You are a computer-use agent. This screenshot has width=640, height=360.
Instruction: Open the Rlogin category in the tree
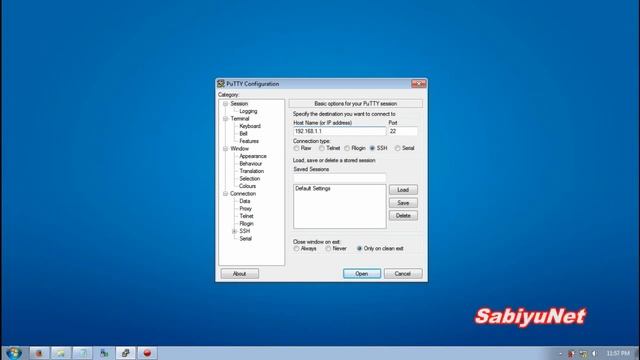246,224
